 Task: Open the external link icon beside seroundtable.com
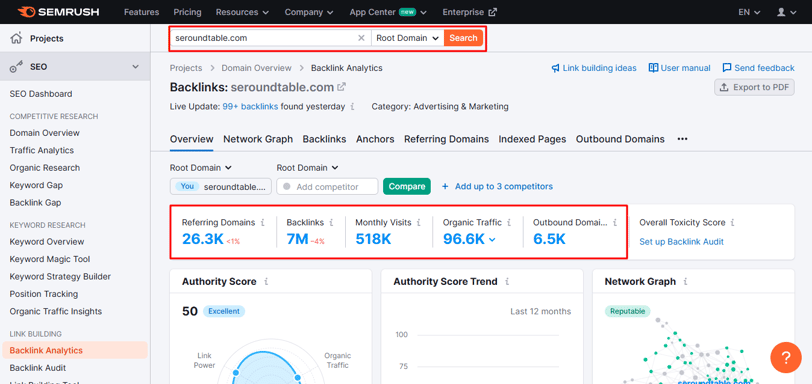342,87
